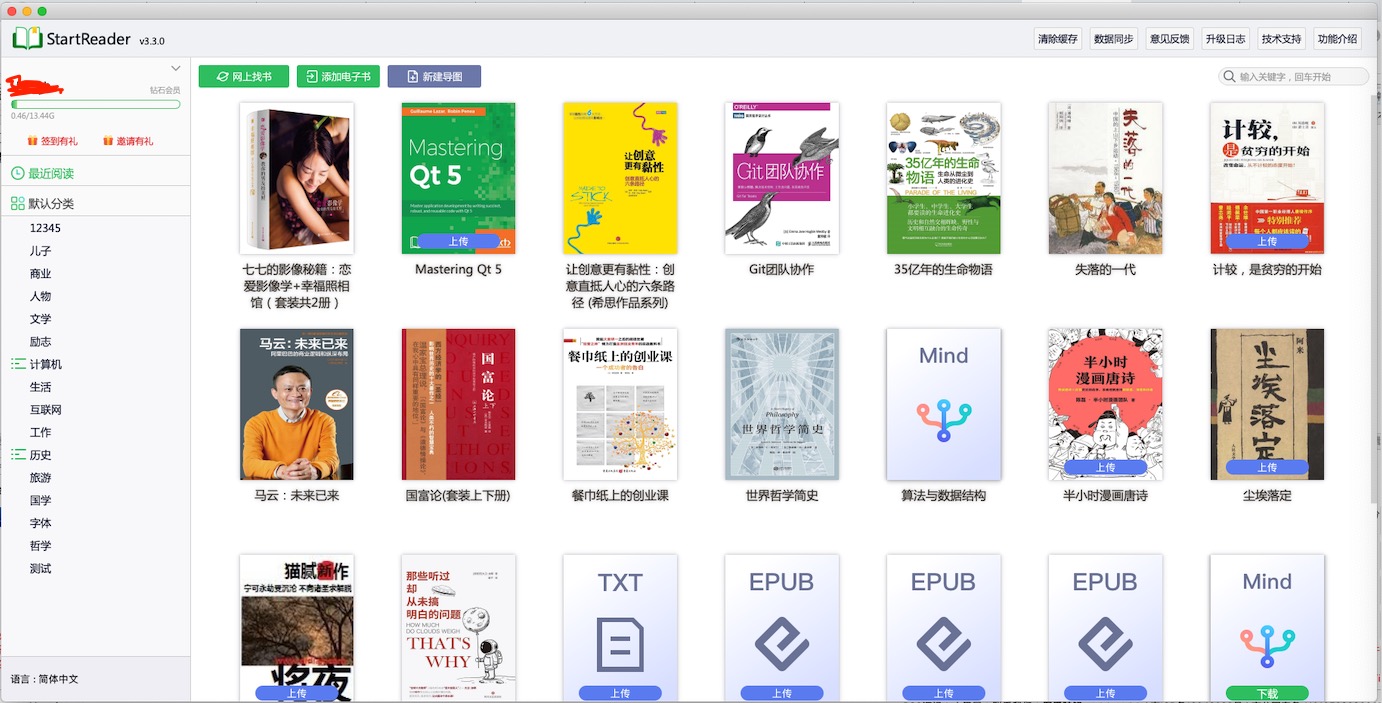The width and height of the screenshot is (1382, 703).
Task: Upload the Mastering Qt 5 book
Action: click(458, 241)
